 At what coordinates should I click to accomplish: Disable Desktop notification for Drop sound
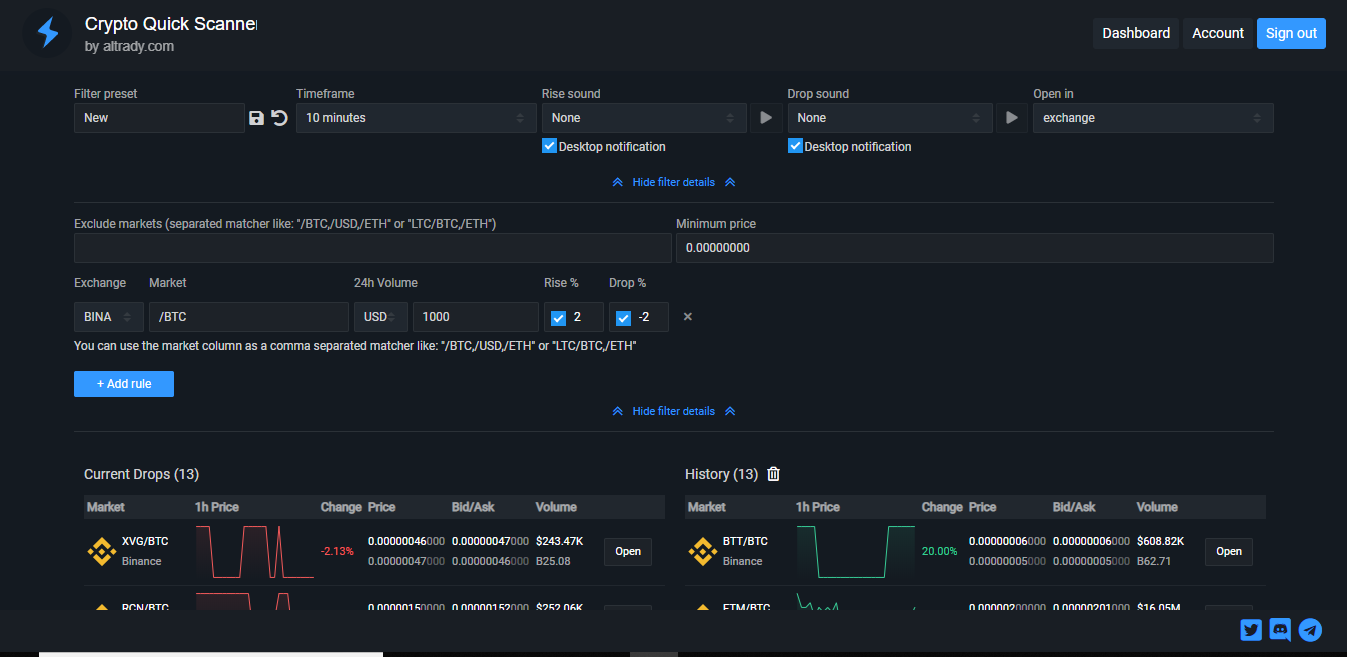coord(795,145)
